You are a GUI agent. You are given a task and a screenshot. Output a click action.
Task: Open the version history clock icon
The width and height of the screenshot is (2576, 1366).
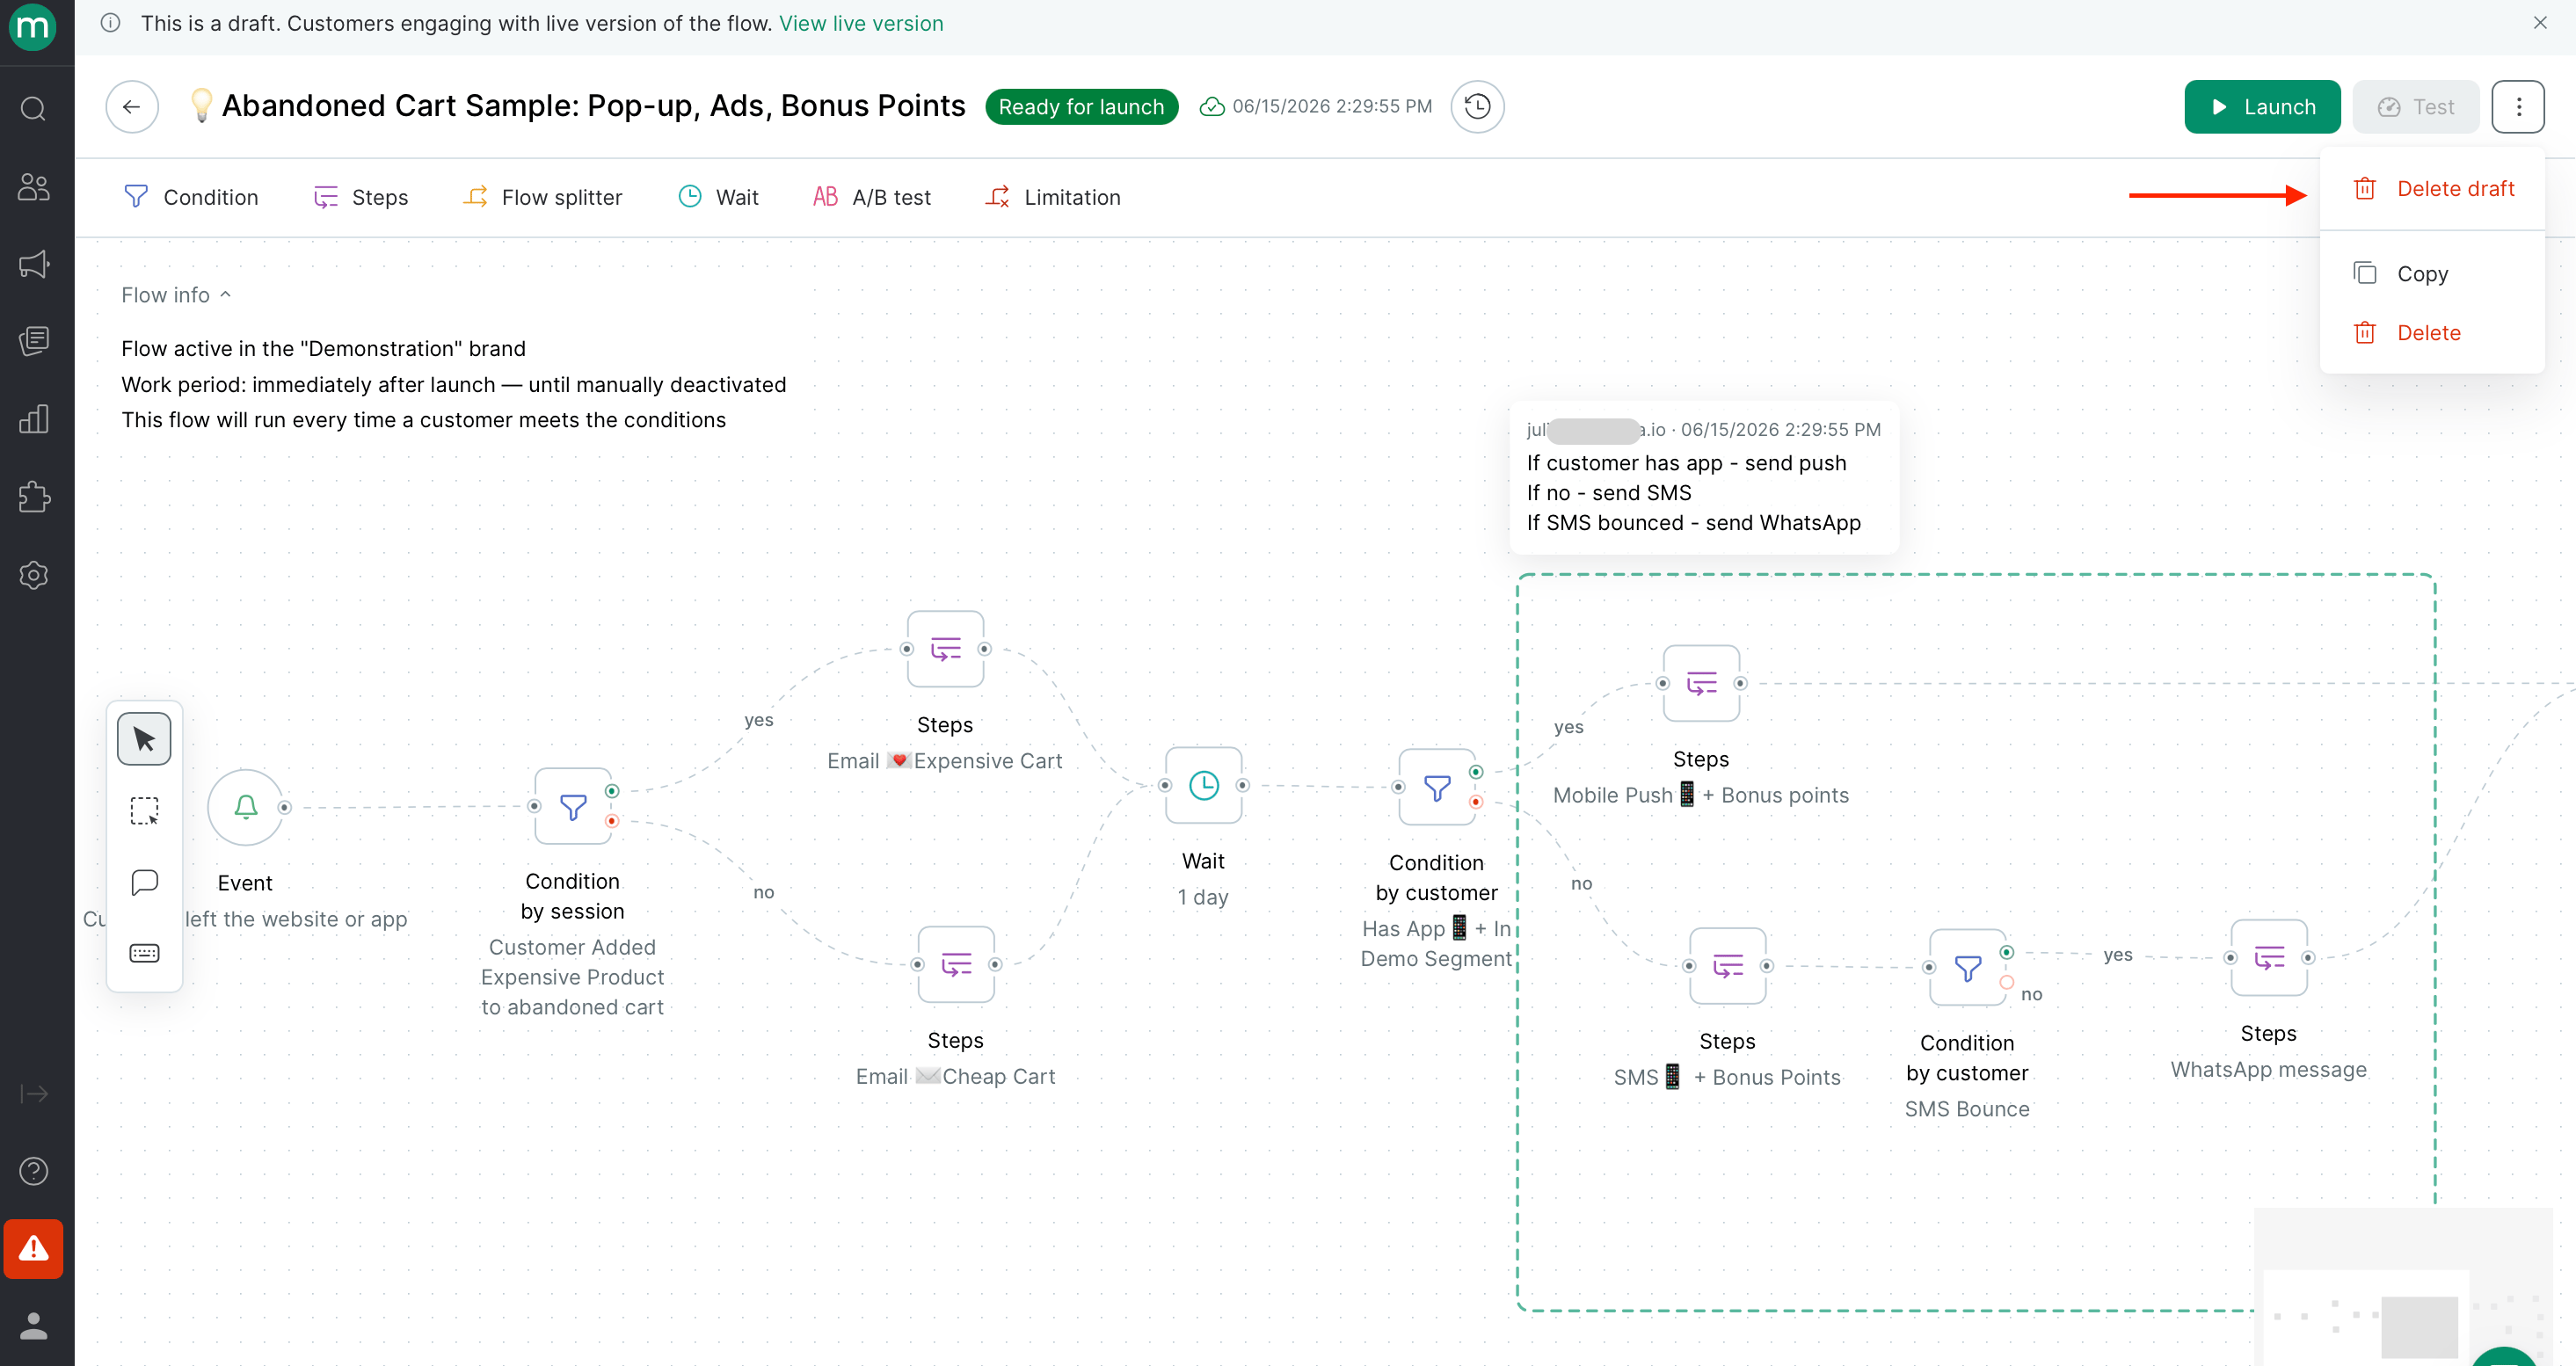[x=1477, y=106]
